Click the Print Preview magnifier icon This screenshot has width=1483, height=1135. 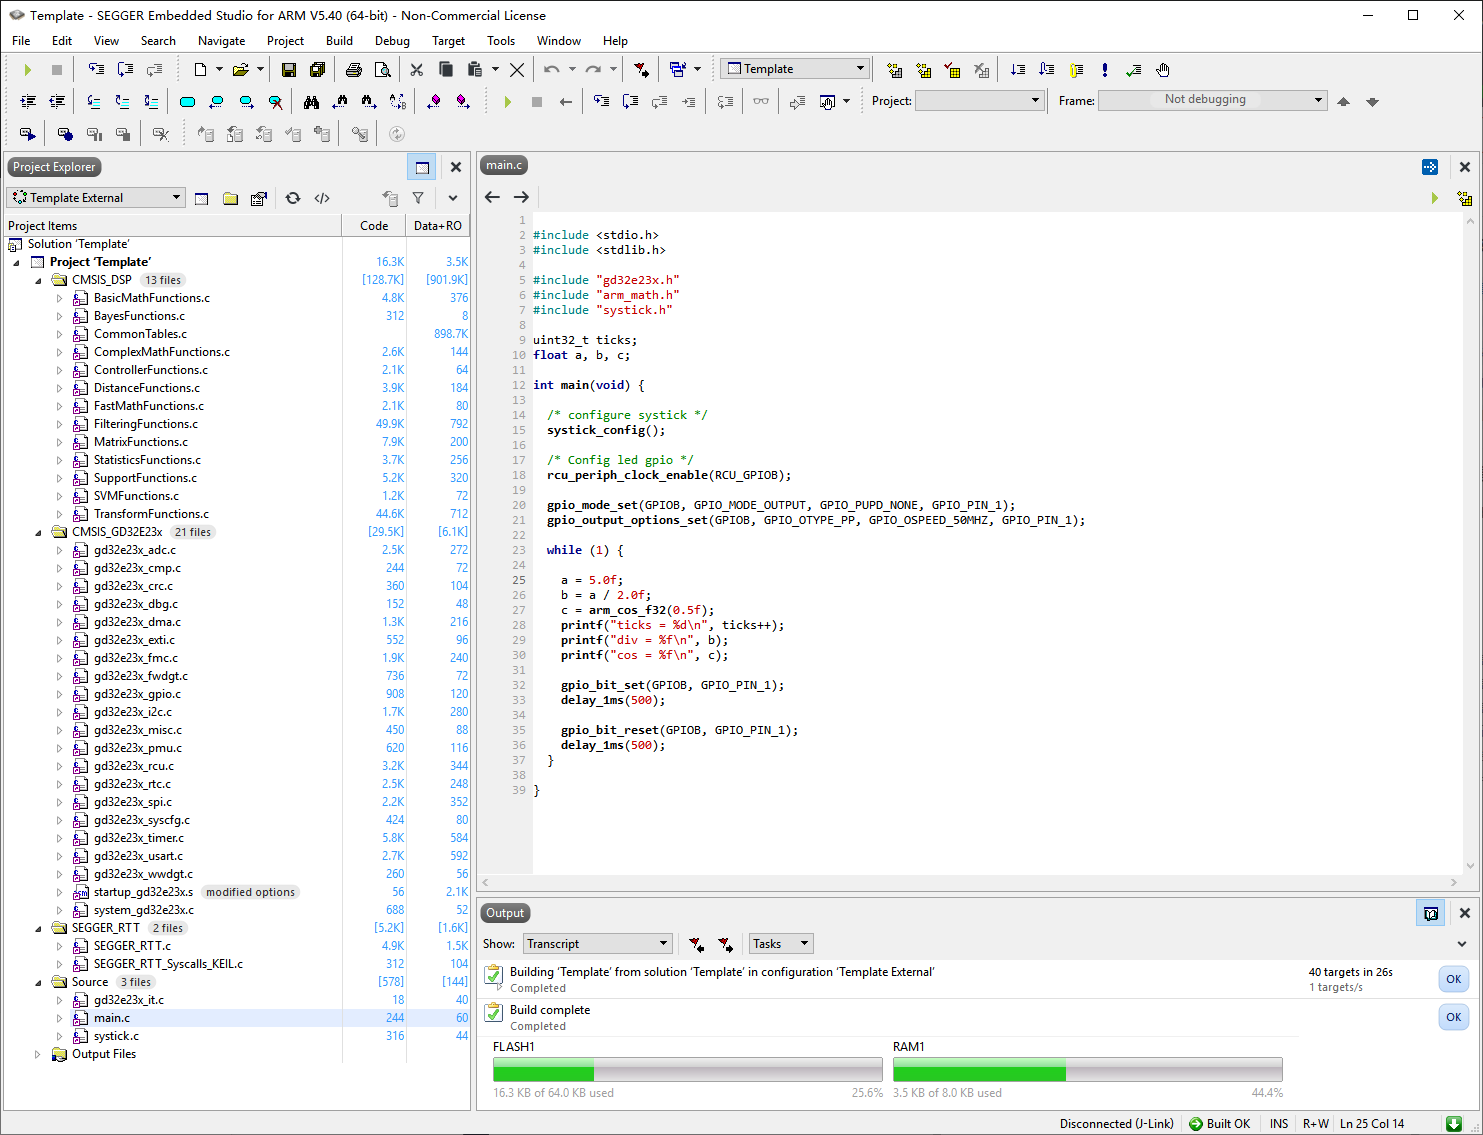382,70
